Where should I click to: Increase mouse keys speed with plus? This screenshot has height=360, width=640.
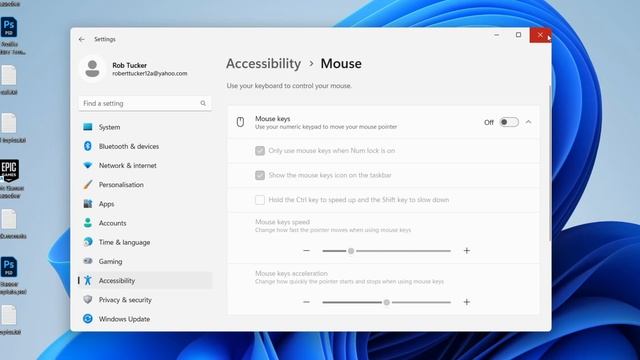467,251
